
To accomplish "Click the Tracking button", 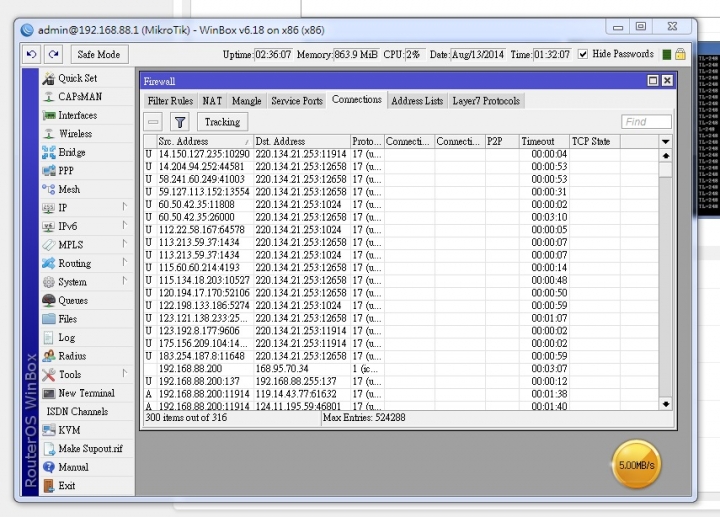I will [222, 122].
